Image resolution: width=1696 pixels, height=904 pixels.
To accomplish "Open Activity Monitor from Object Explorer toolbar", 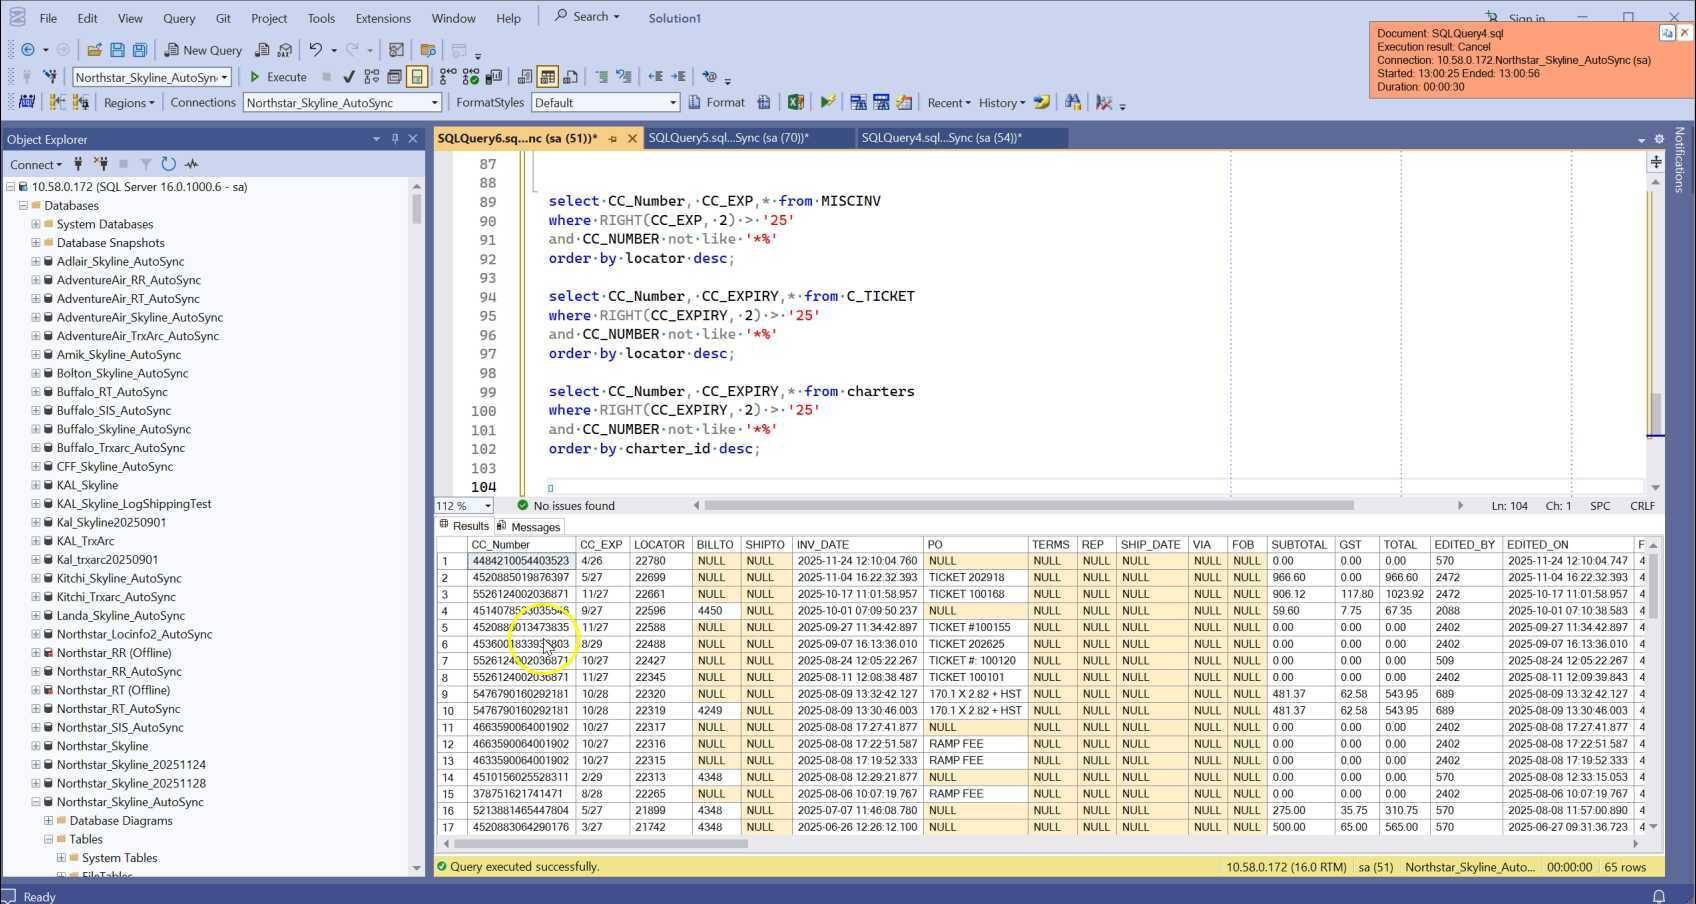I will coord(191,164).
